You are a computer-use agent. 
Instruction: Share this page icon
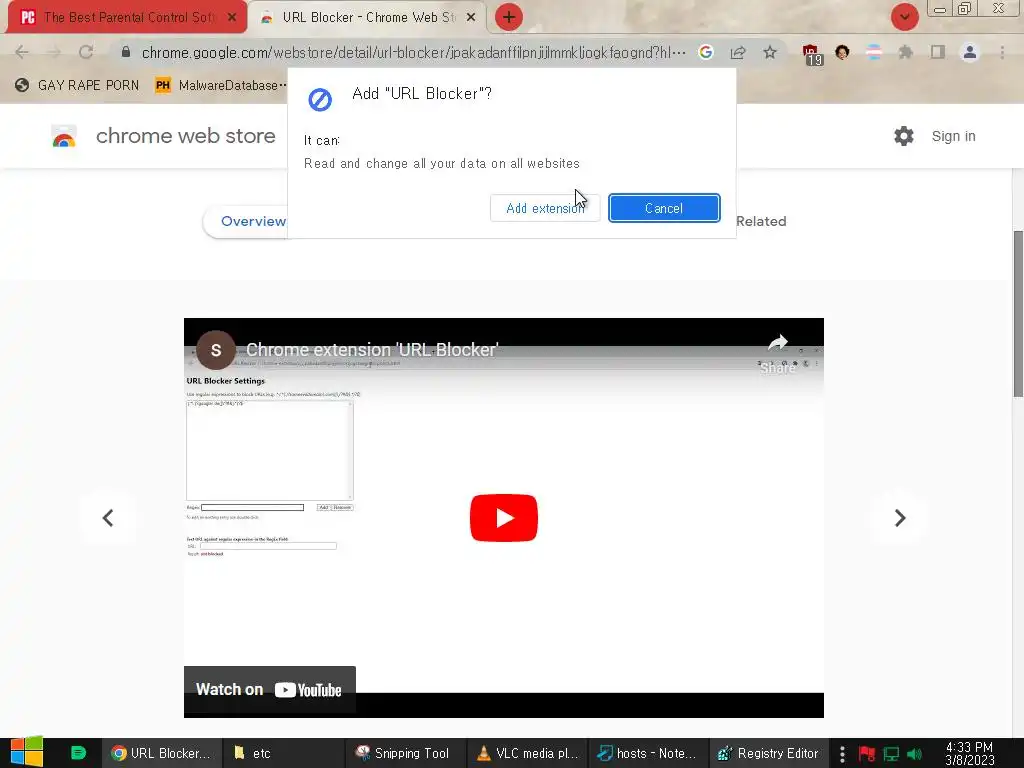pyautogui.click(x=738, y=52)
